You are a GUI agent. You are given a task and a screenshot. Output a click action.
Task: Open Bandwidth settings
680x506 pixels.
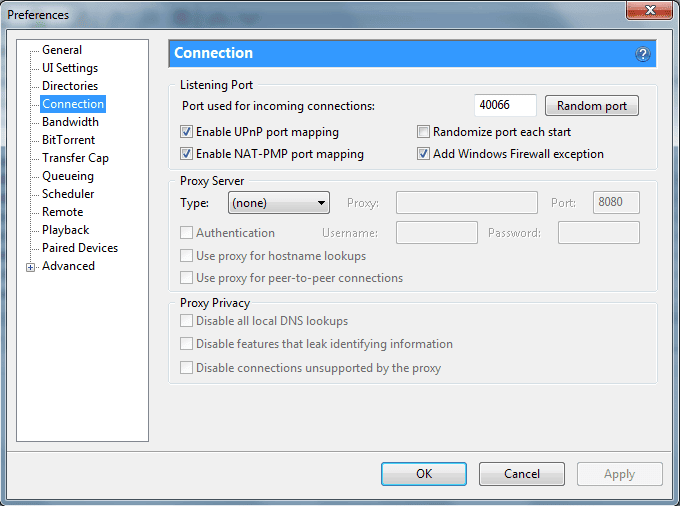coord(70,122)
